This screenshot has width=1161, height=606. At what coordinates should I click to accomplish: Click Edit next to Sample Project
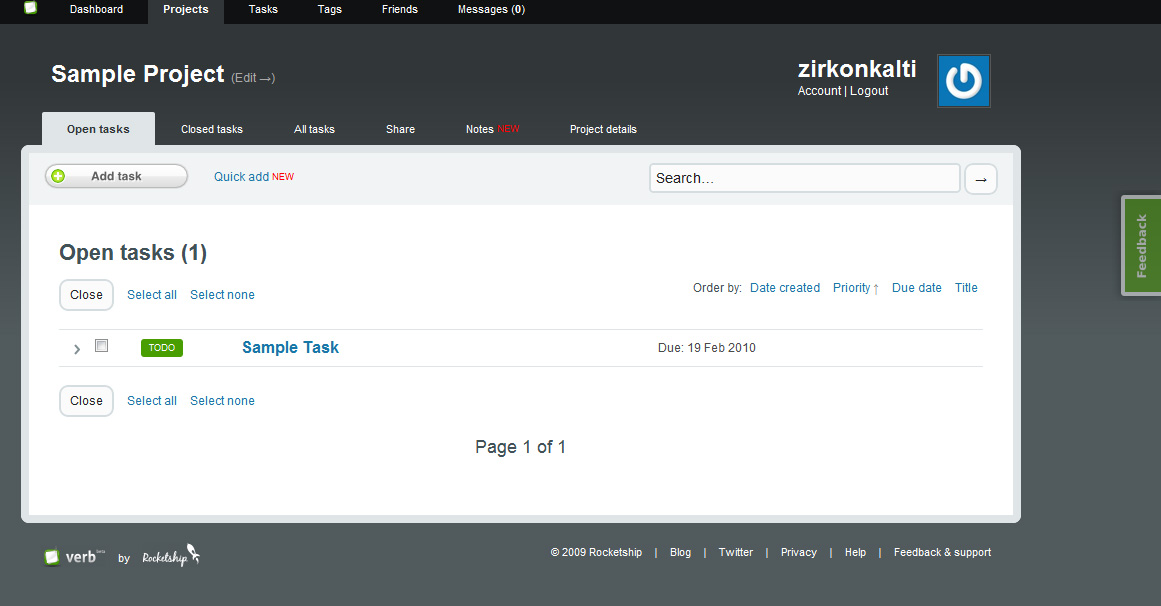point(252,78)
